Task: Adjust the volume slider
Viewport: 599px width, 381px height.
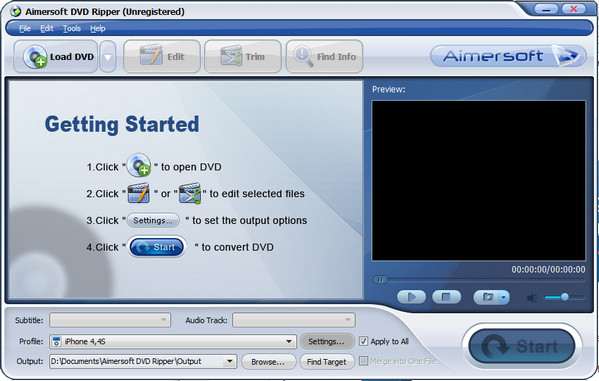Action: (565, 297)
